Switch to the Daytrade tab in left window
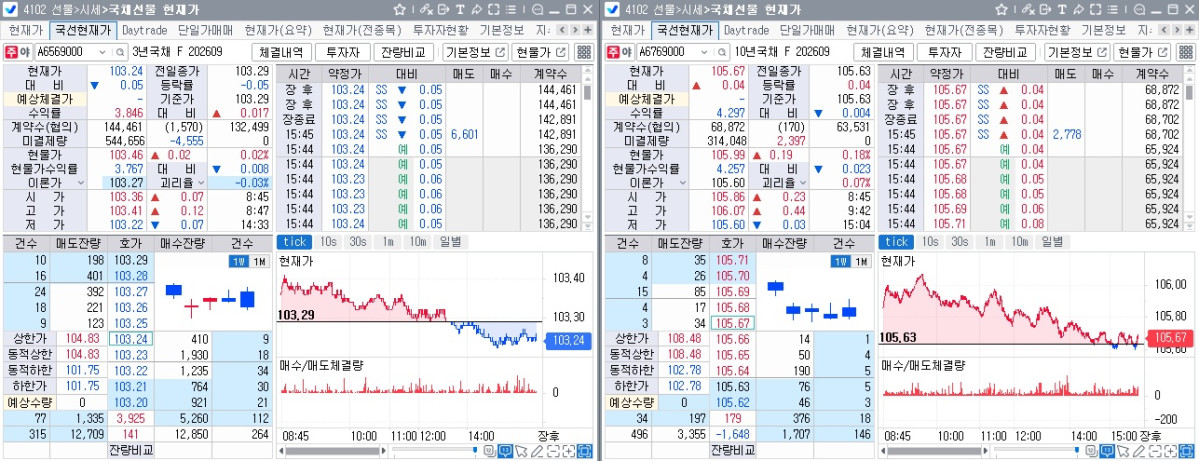The image size is (1199, 461). click(x=144, y=31)
